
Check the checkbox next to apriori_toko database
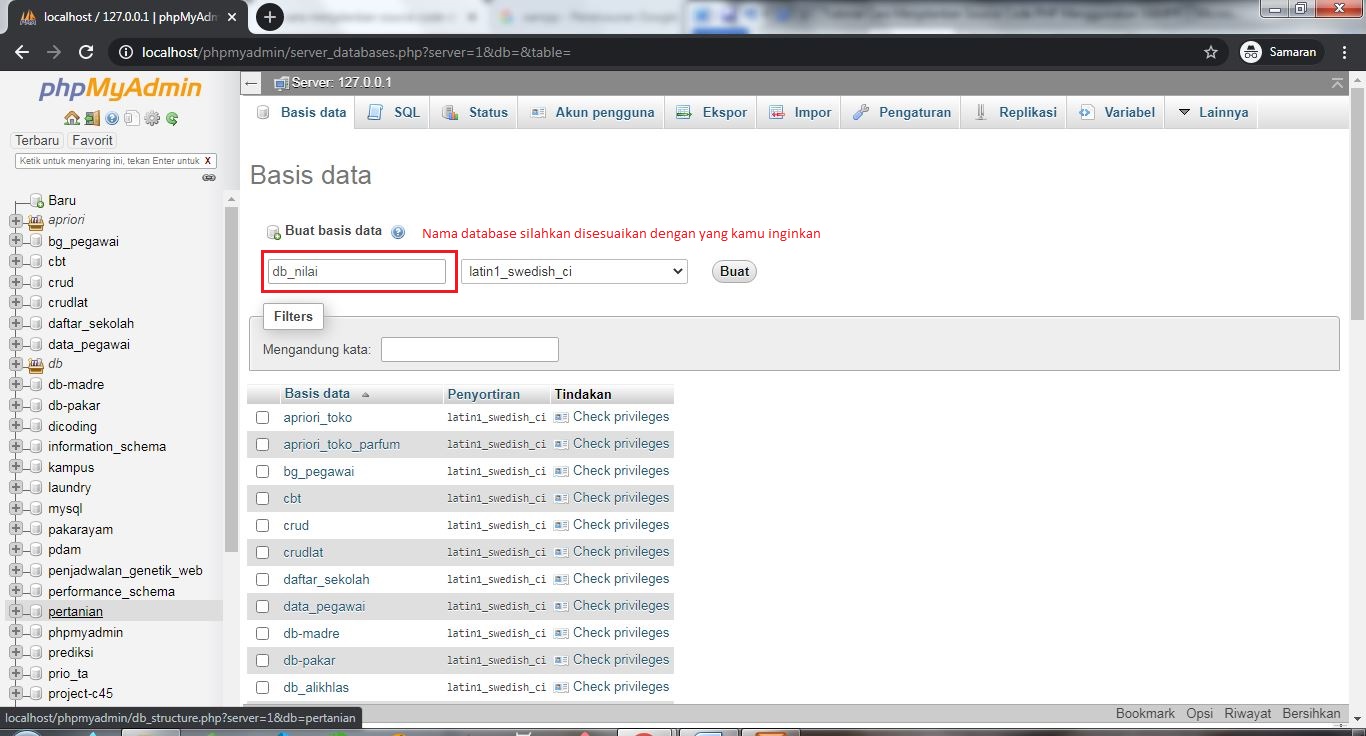(262, 417)
